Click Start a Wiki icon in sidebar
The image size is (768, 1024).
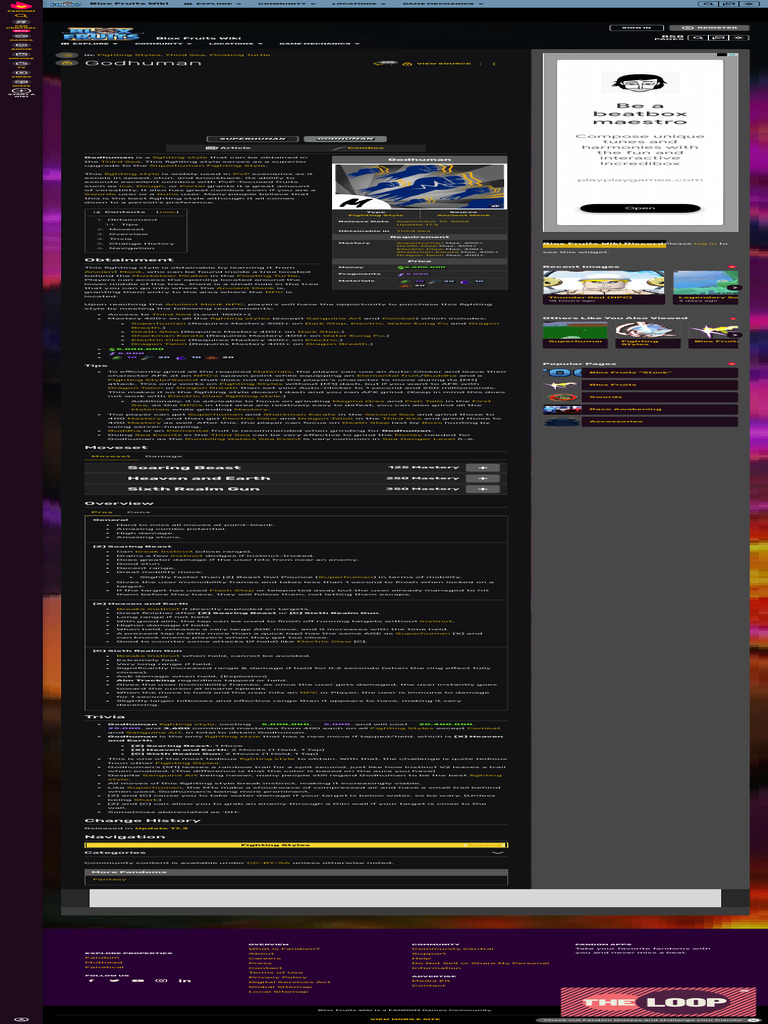pos(21,92)
